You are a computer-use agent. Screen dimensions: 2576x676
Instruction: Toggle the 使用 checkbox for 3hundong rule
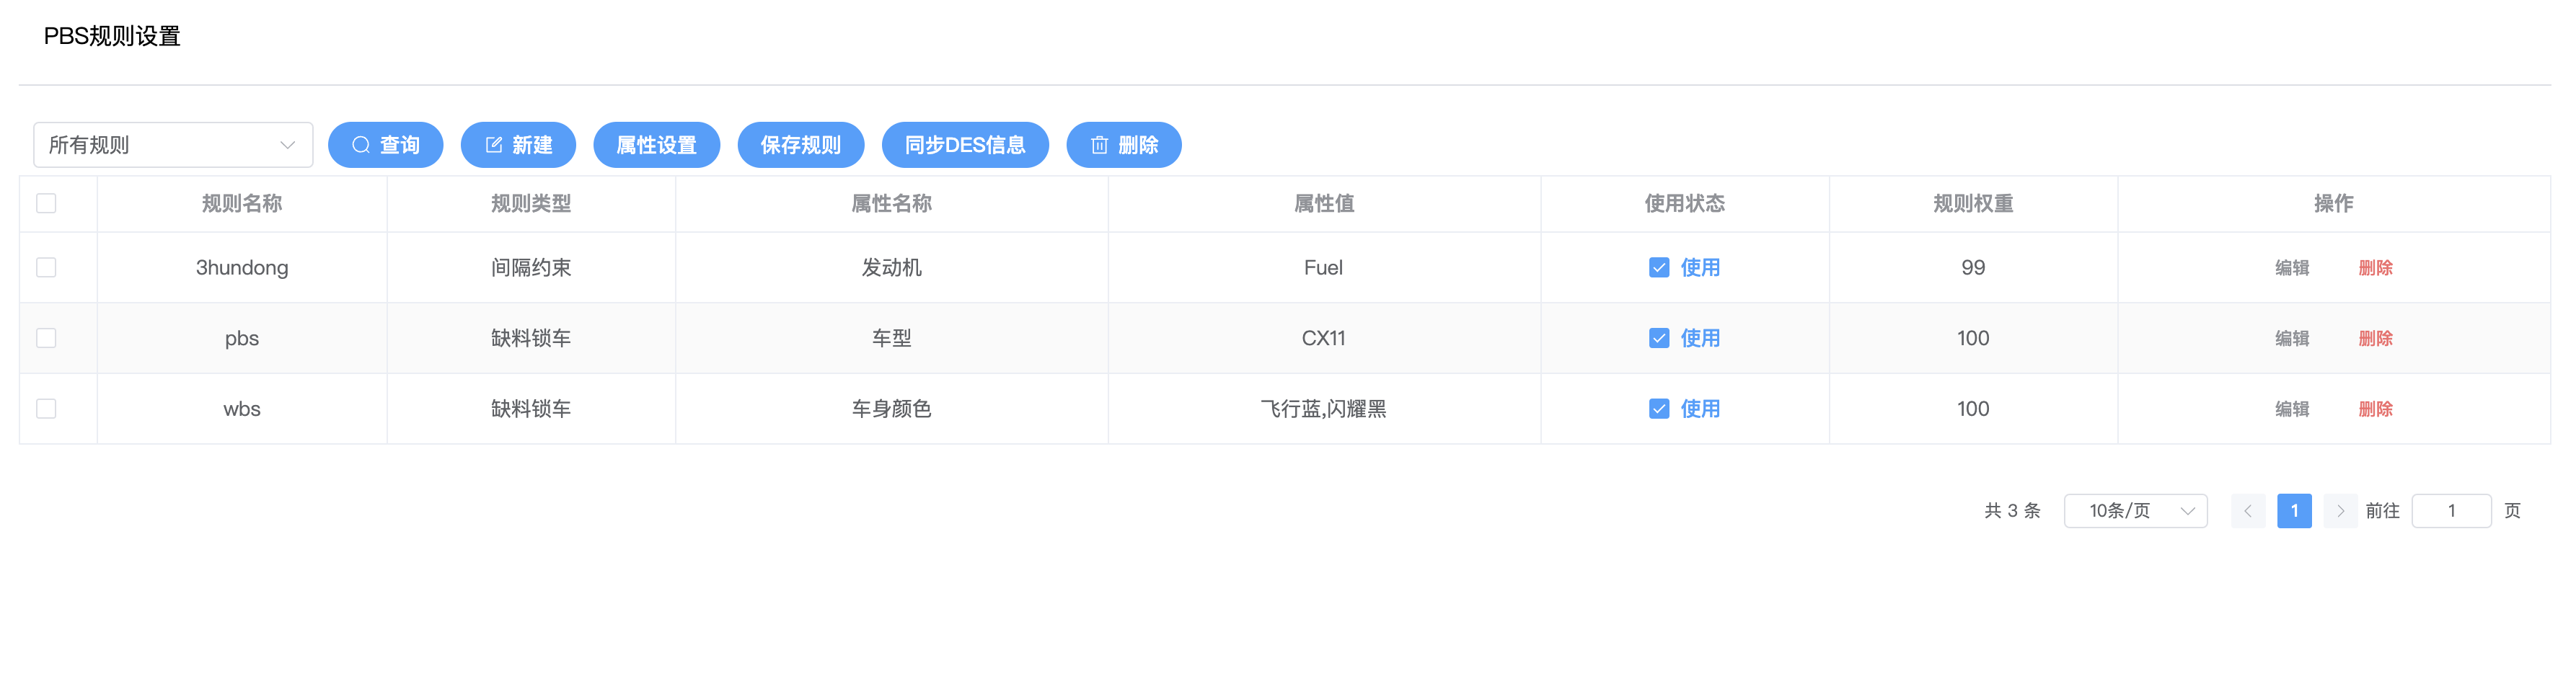pos(1659,267)
